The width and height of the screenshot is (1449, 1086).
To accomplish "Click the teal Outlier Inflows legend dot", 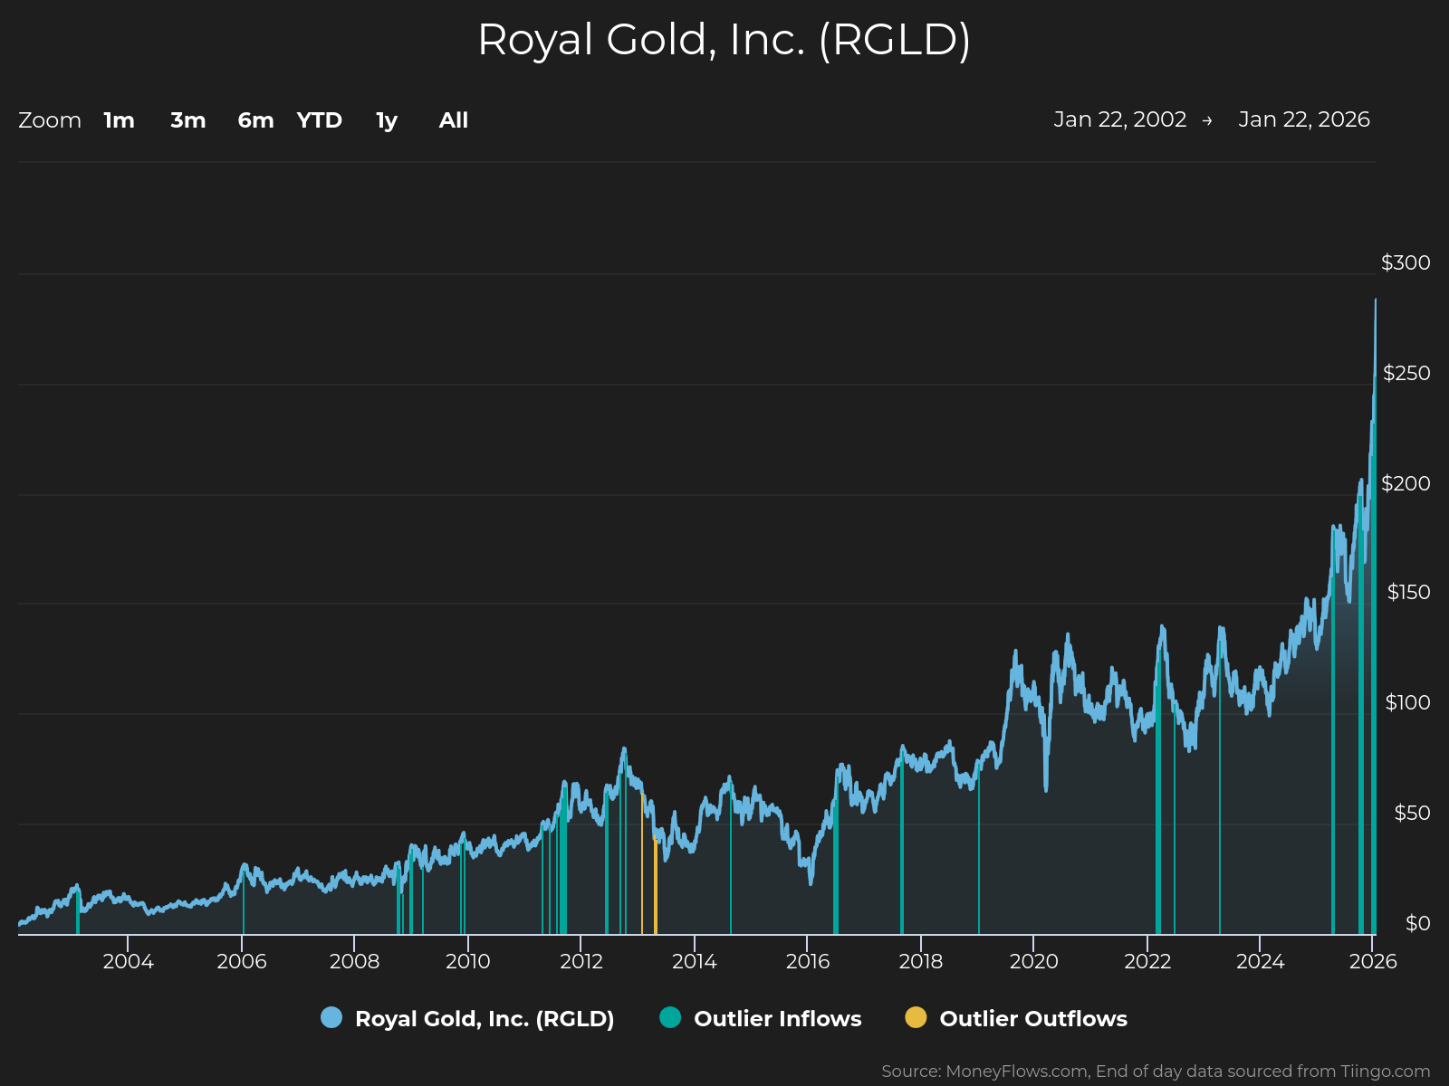I will [x=670, y=1018].
